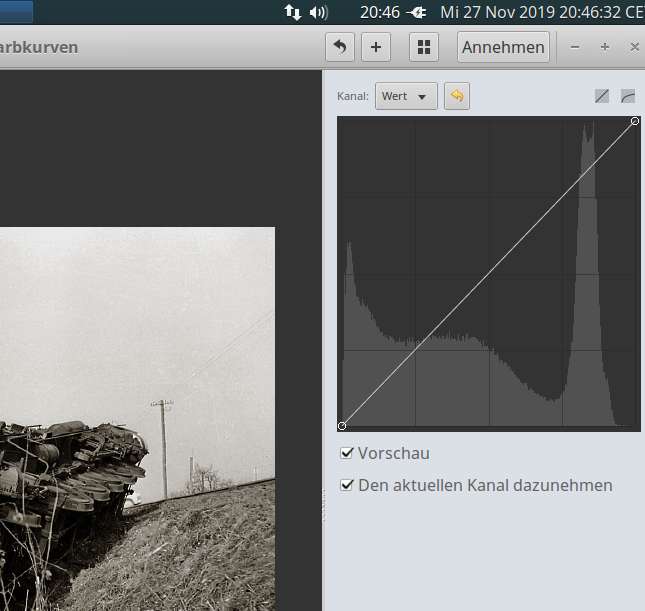The width and height of the screenshot is (645, 611).
Task: Click the date and time in the panel
Action: 541,12
